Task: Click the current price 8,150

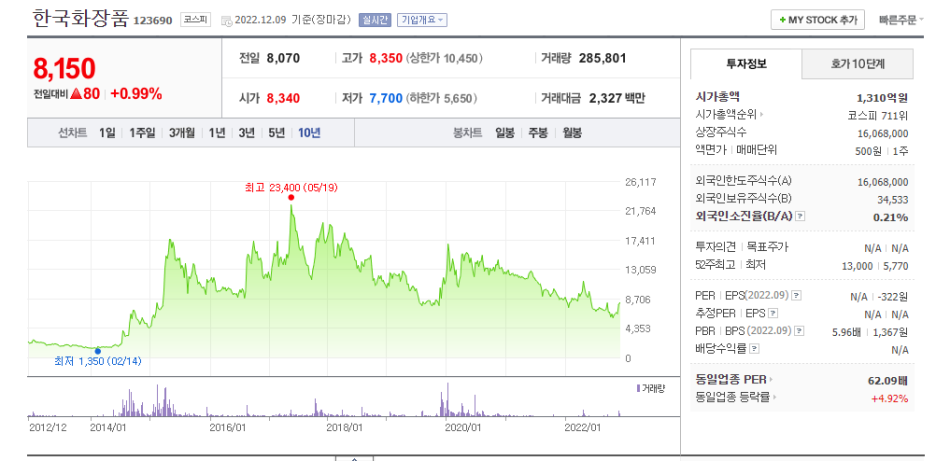Action: pyautogui.click(x=64, y=69)
